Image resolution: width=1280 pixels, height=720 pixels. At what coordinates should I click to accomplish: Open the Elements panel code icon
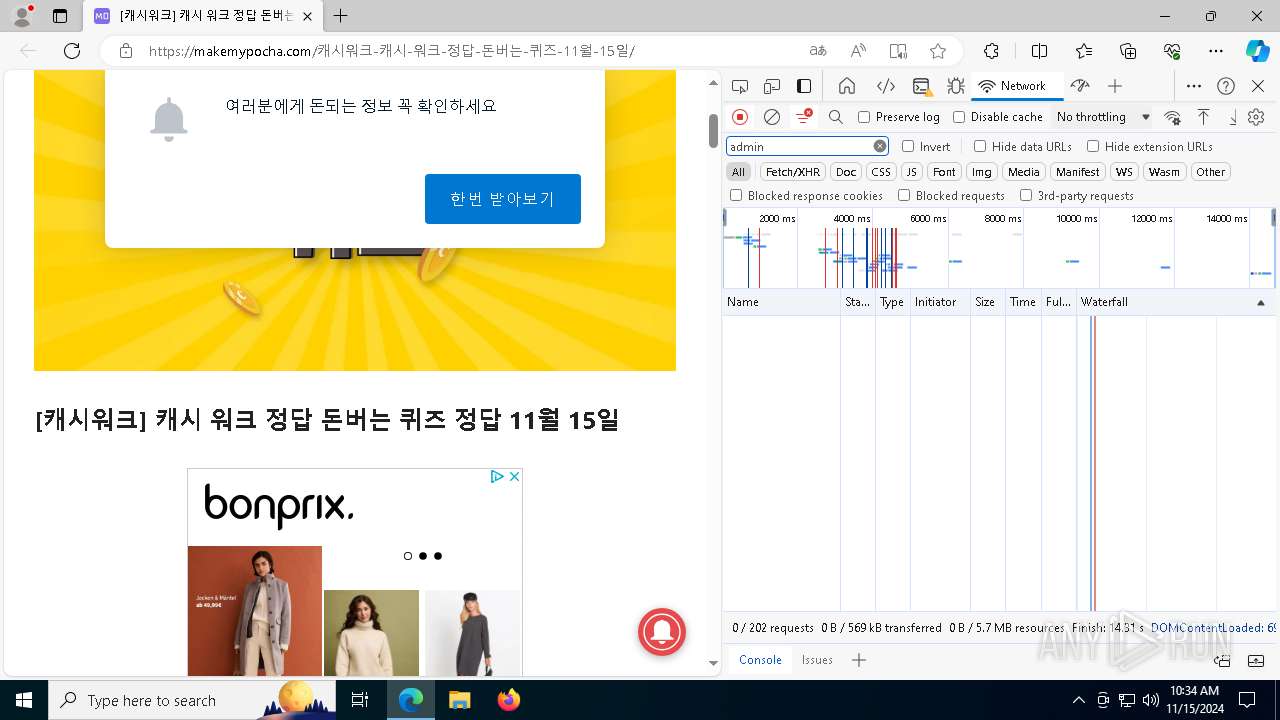[x=886, y=86]
